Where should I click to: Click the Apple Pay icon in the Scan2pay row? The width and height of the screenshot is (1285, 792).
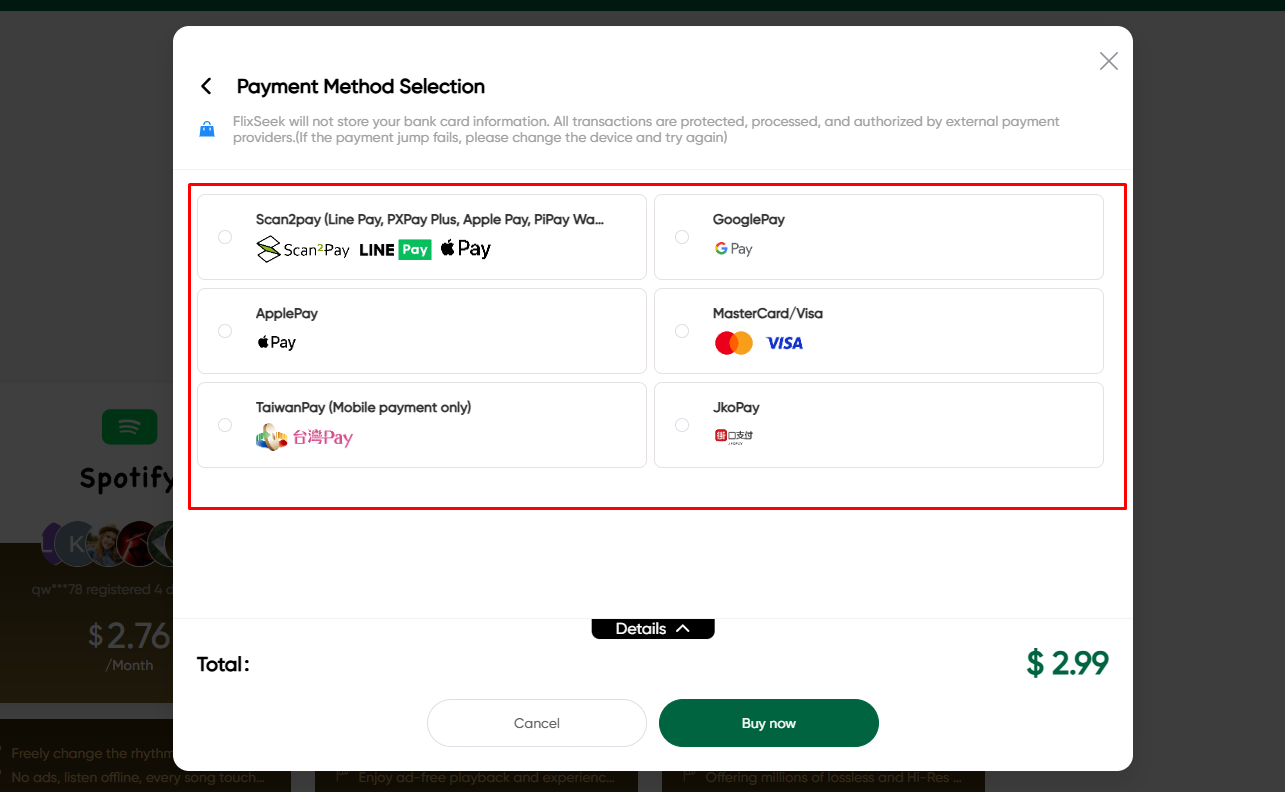(464, 249)
